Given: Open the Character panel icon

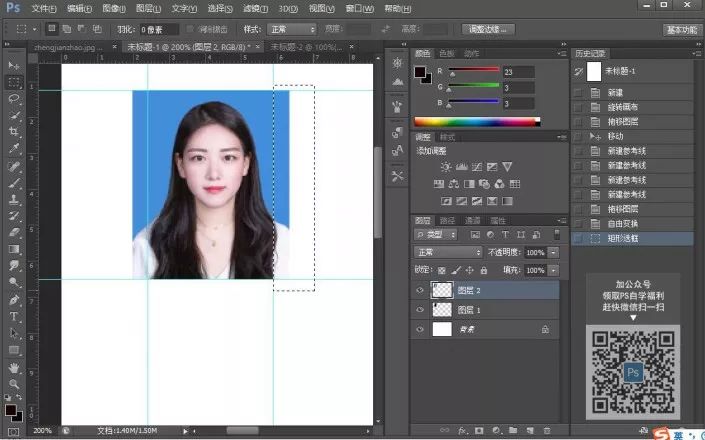Looking at the screenshot, I should point(397,151).
